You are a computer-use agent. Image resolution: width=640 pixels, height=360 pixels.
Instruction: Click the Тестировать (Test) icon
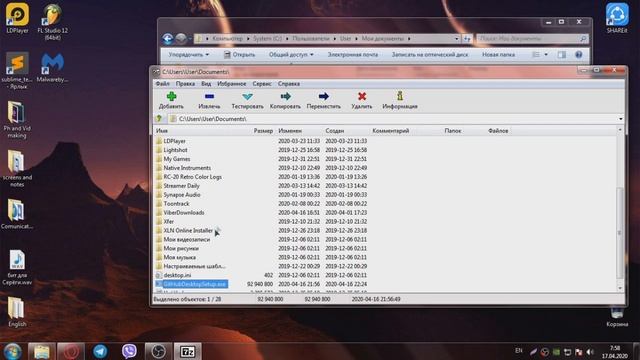coord(247,97)
